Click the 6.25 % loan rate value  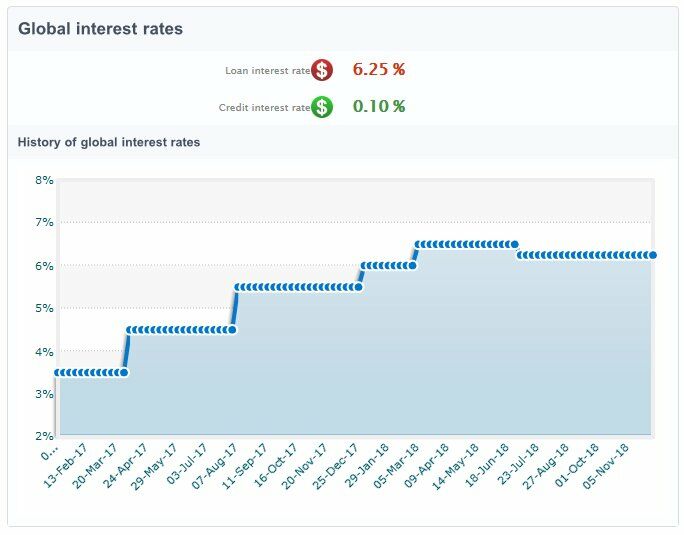tap(379, 70)
